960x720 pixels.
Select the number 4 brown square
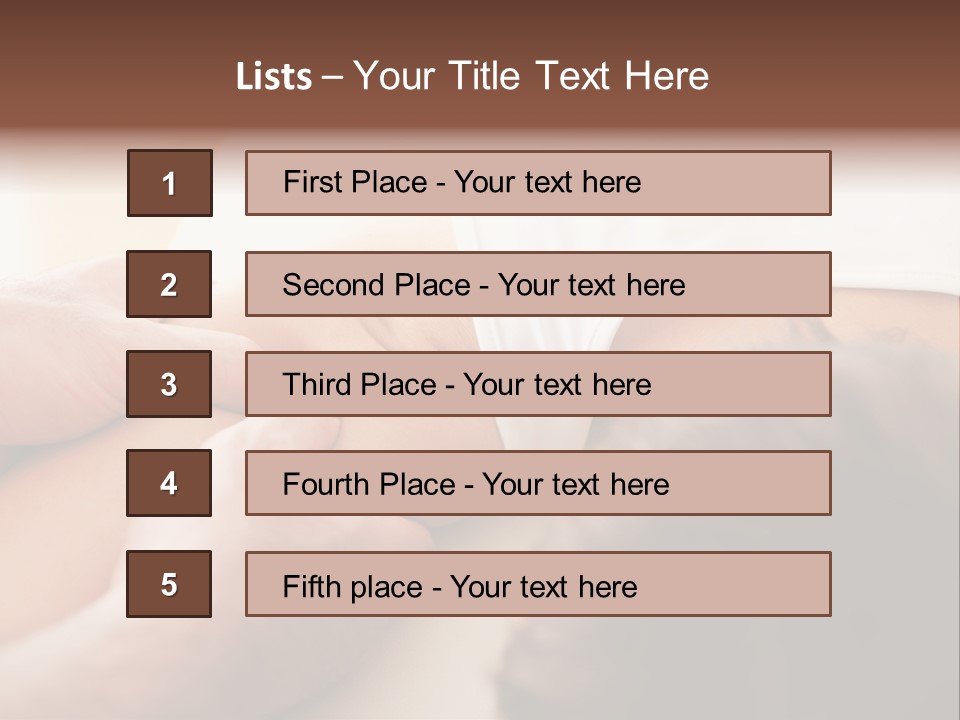point(169,483)
